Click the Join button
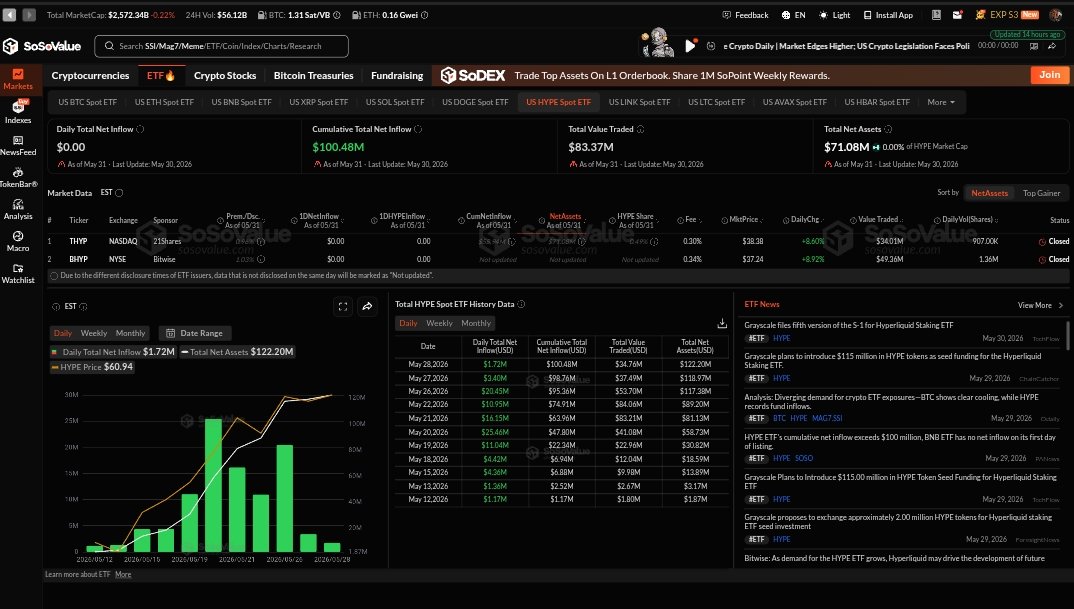This screenshot has width=1074, height=609. point(1049,75)
